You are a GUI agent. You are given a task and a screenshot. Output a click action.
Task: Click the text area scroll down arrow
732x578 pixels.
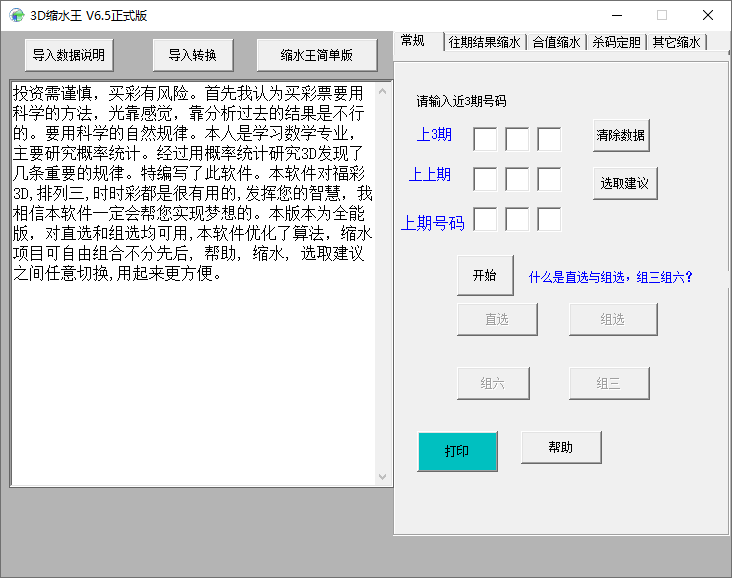383,477
